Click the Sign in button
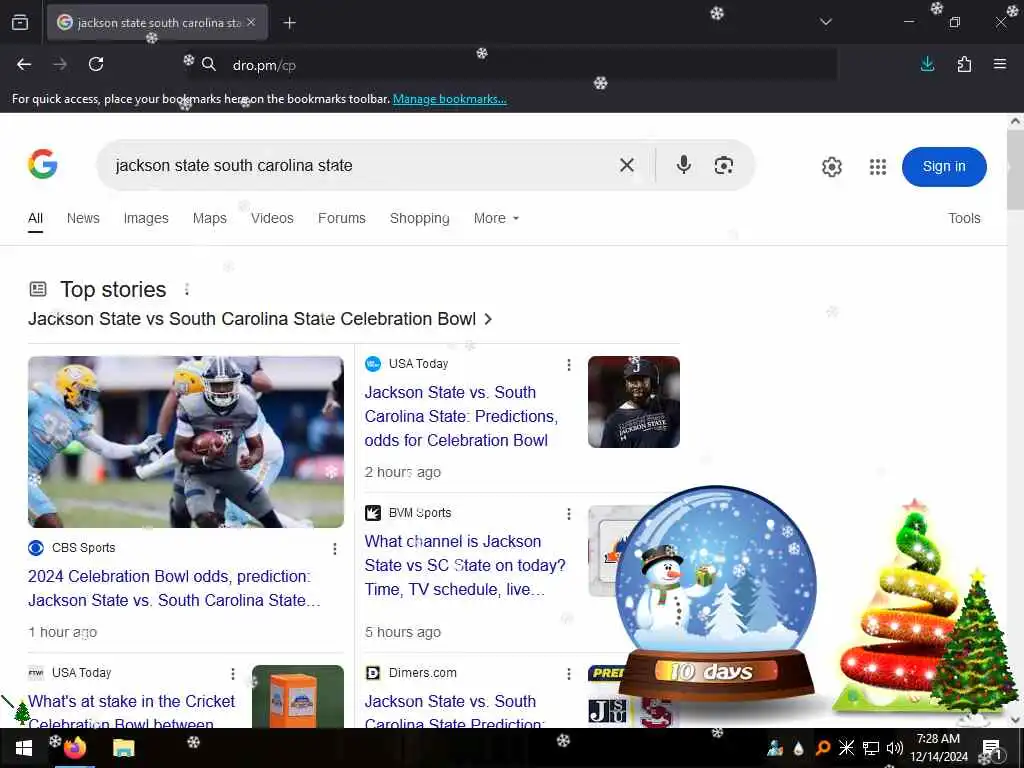This screenshot has width=1024, height=768. coord(944,167)
